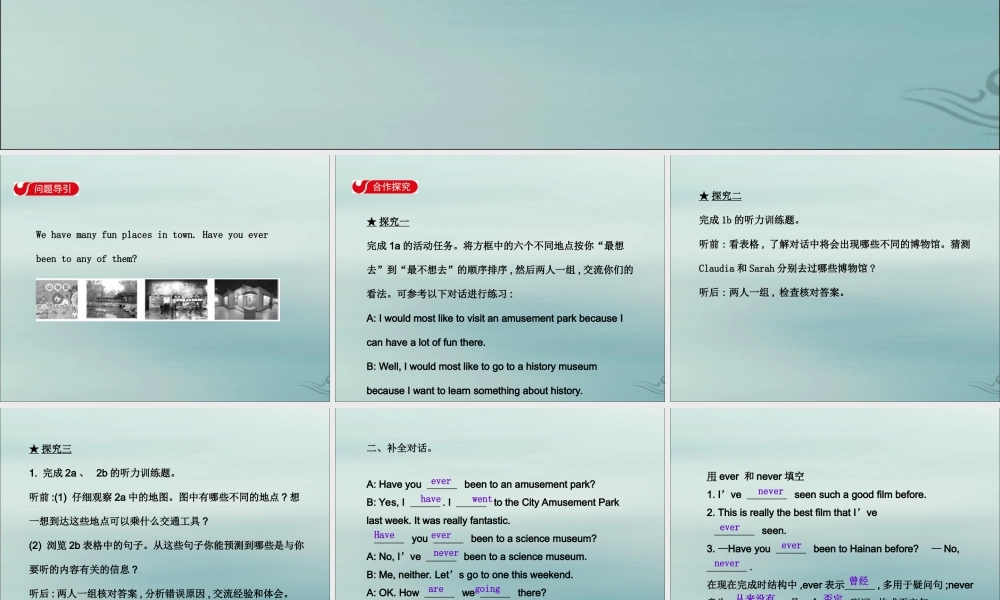Click the filled answer 'went' before 'to the City'
This screenshot has height=600, width=1000.
482,499
